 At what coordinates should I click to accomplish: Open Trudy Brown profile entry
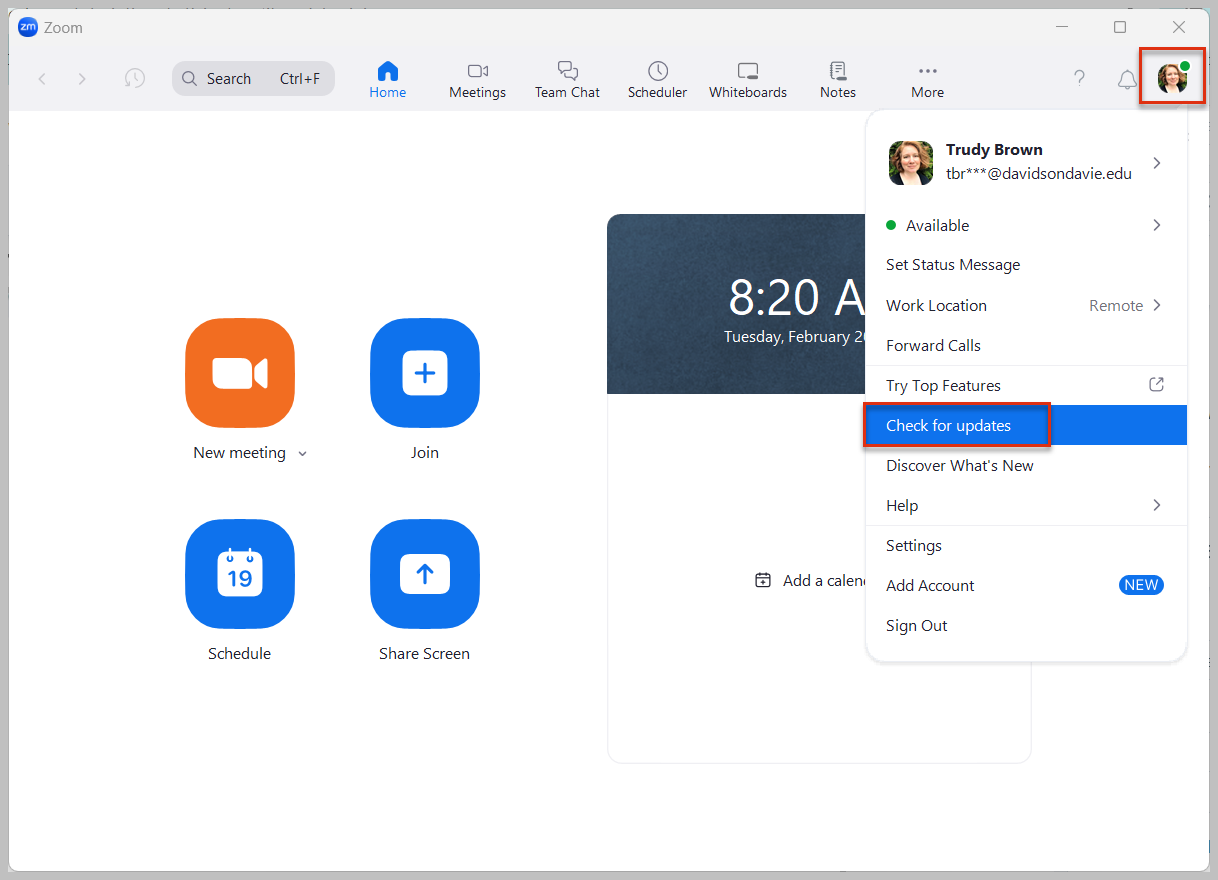tap(1026, 162)
